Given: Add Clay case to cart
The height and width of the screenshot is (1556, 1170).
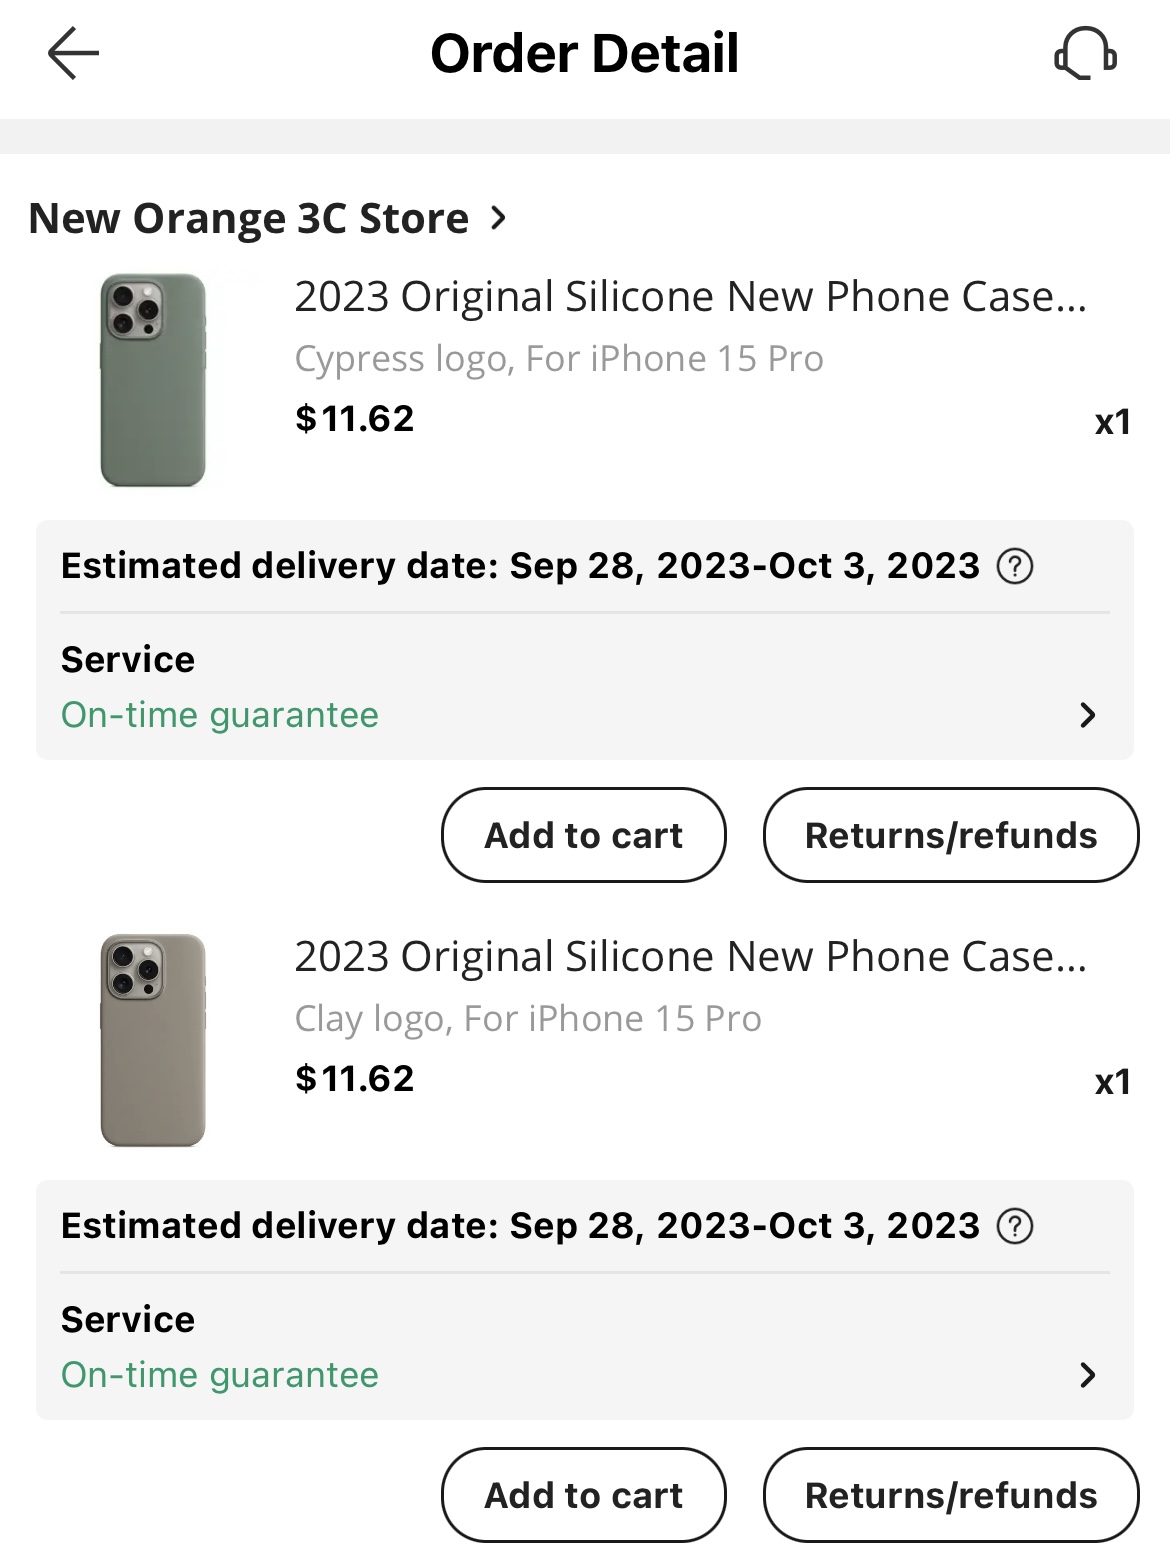Looking at the screenshot, I should point(583,1495).
